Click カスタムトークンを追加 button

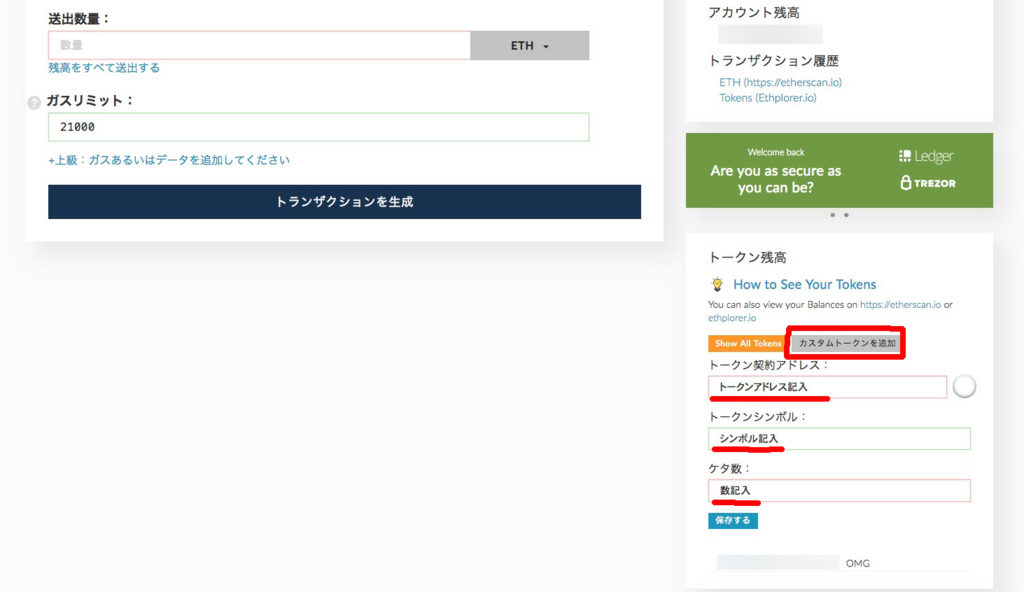(x=847, y=343)
